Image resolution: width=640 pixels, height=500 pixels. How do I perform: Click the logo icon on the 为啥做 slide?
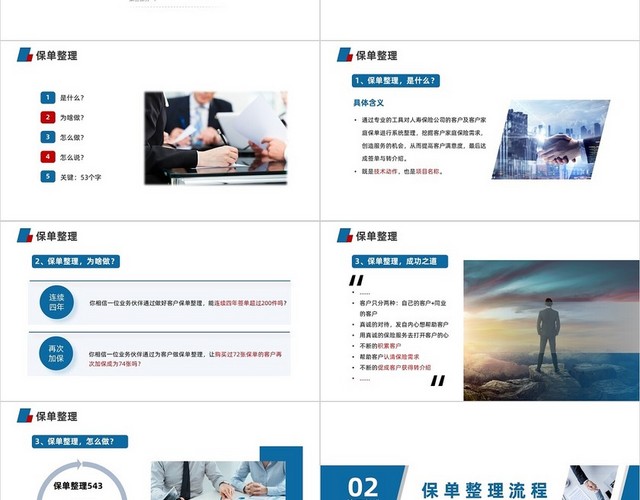tap(25, 235)
